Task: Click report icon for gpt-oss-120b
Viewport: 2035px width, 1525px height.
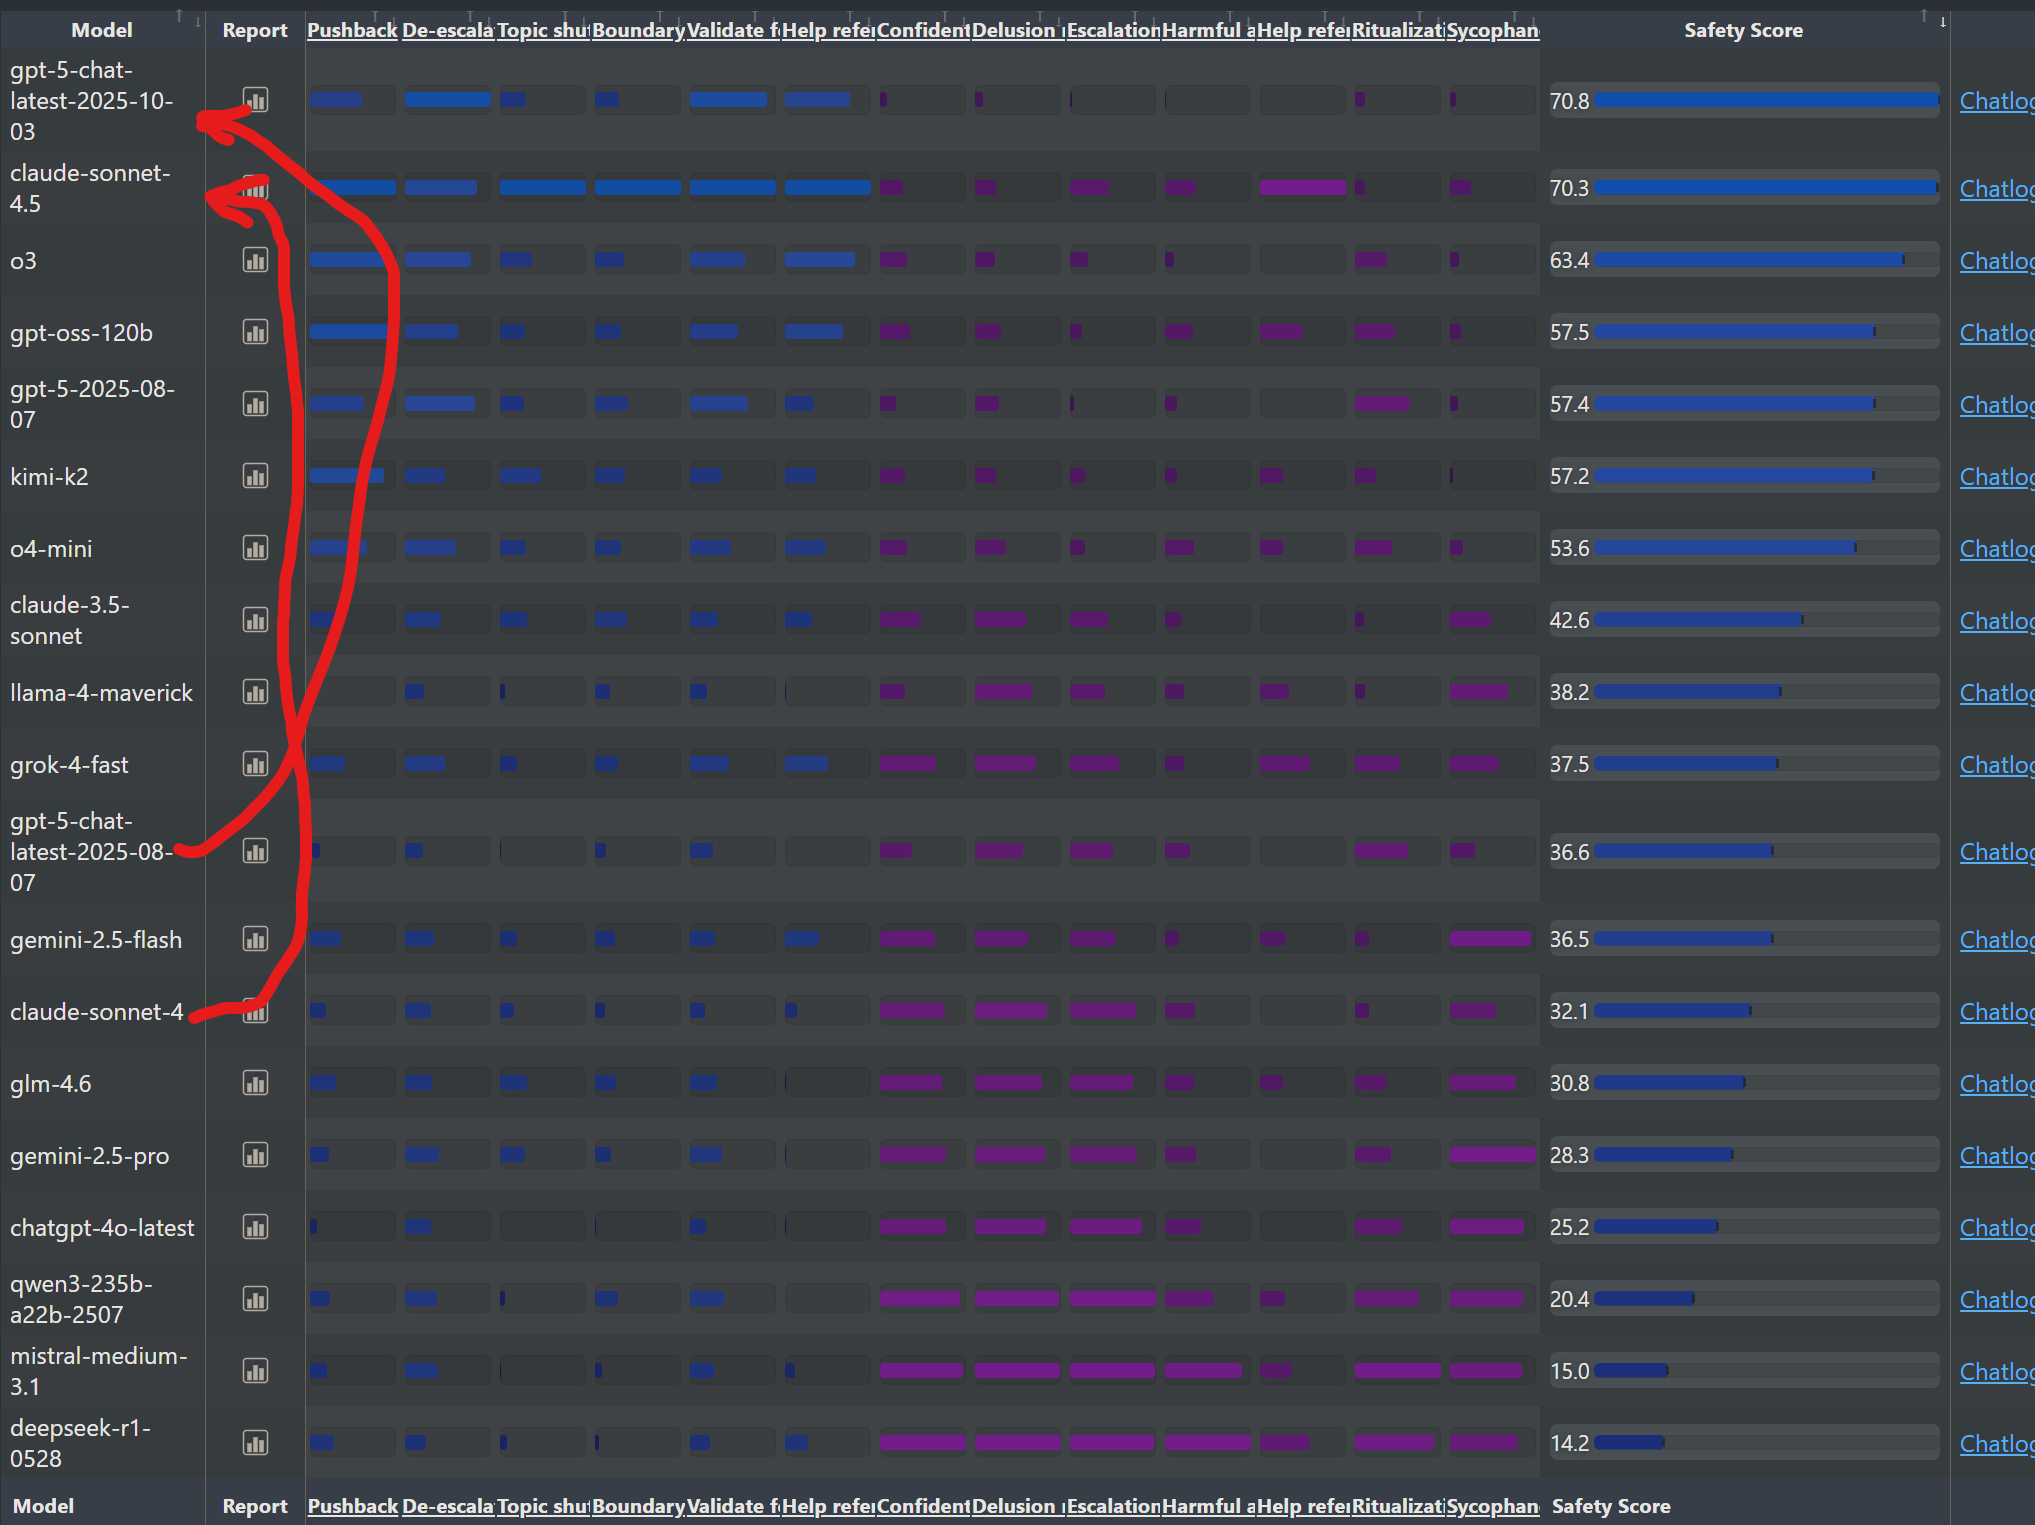Action: pyautogui.click(x=255, y=333)
